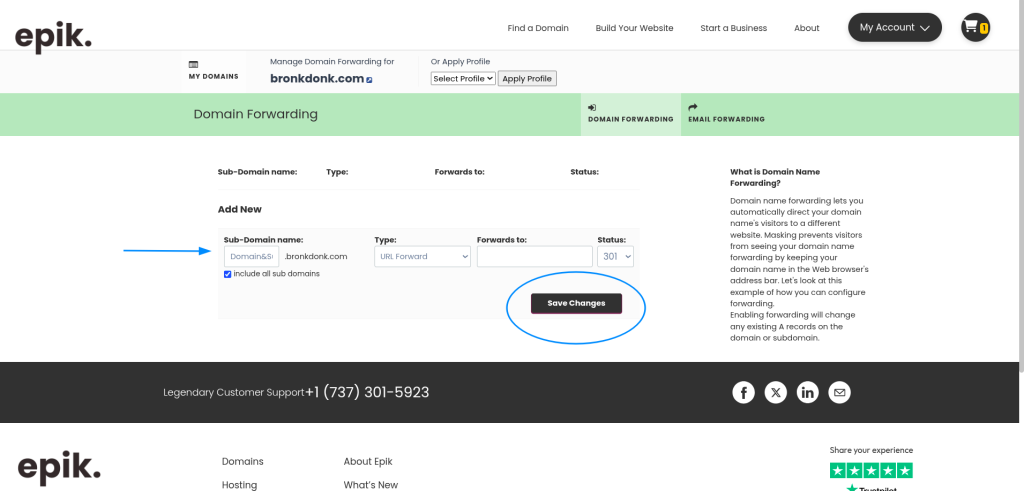This screenshot has height=491, width=1024.
Task: Toggle include all sub domains checkbox
Action: 227,274
